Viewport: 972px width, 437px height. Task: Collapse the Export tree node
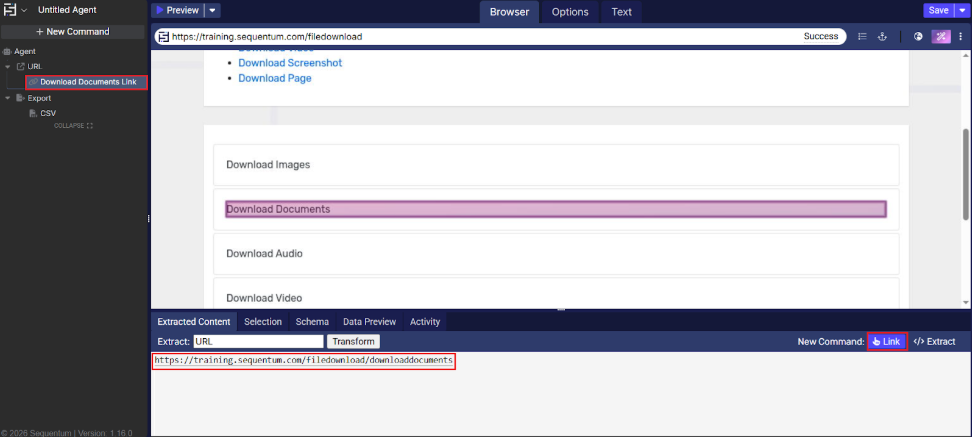coord(8,99)
